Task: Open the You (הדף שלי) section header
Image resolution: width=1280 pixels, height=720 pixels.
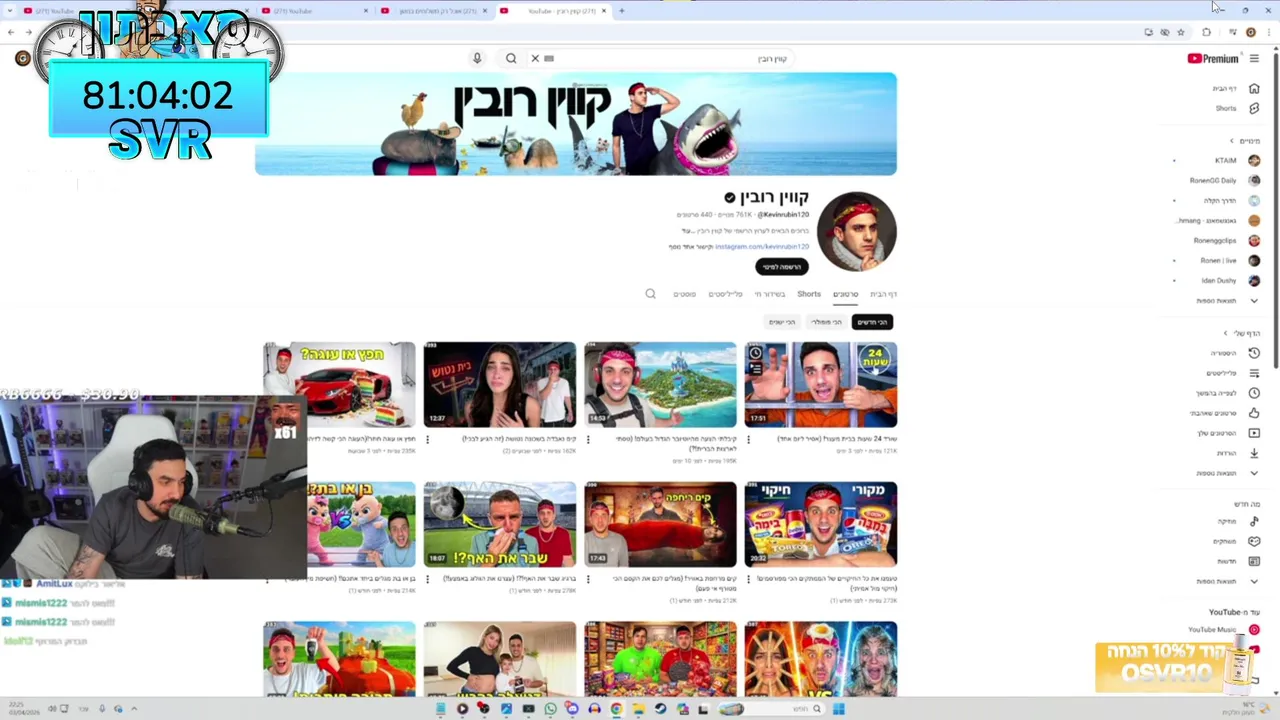Action: point(1241,333)
